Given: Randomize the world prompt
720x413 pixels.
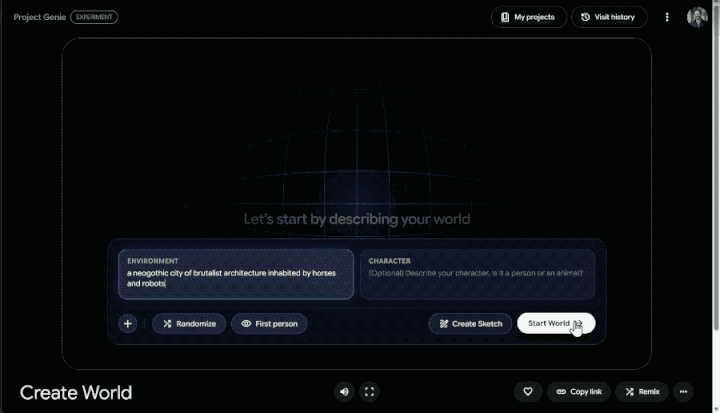Looking at the screenshot, I should coord(189,323).
